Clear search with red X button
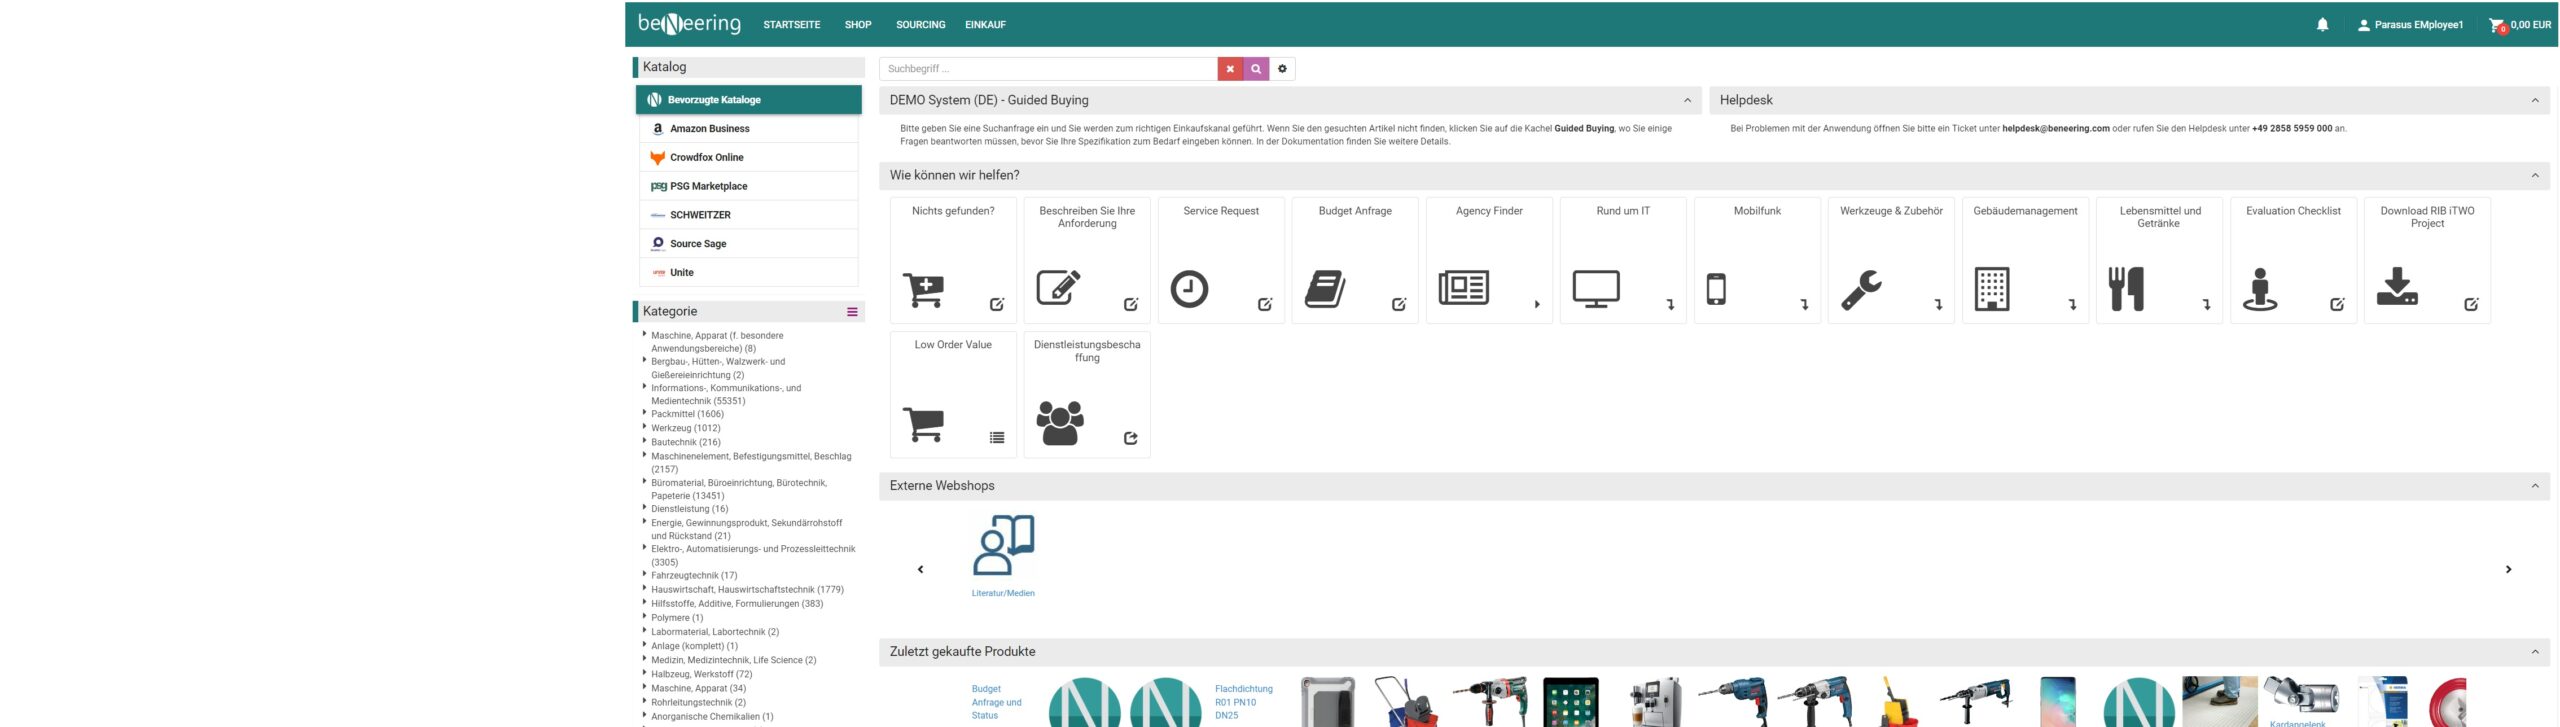 (1230, 69)
